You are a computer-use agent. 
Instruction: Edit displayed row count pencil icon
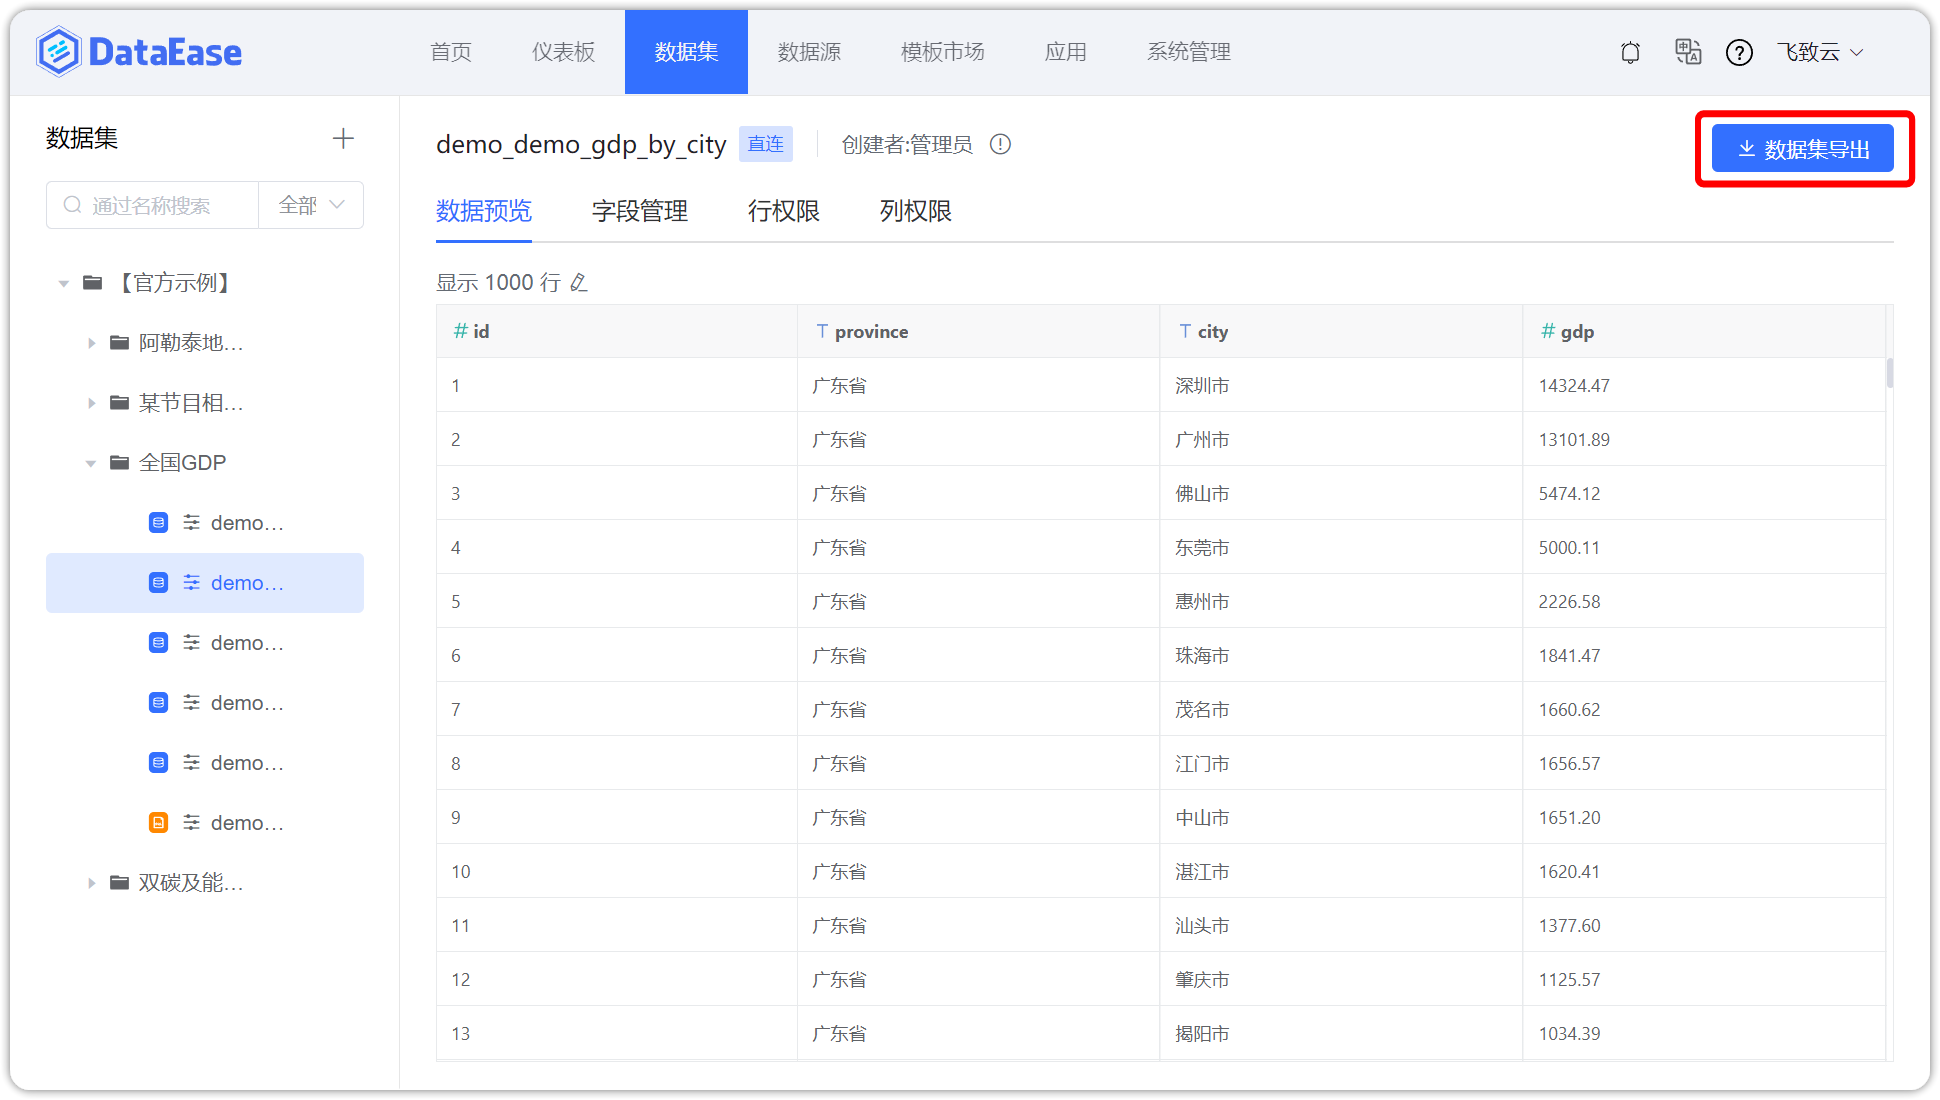coord(579,283)
